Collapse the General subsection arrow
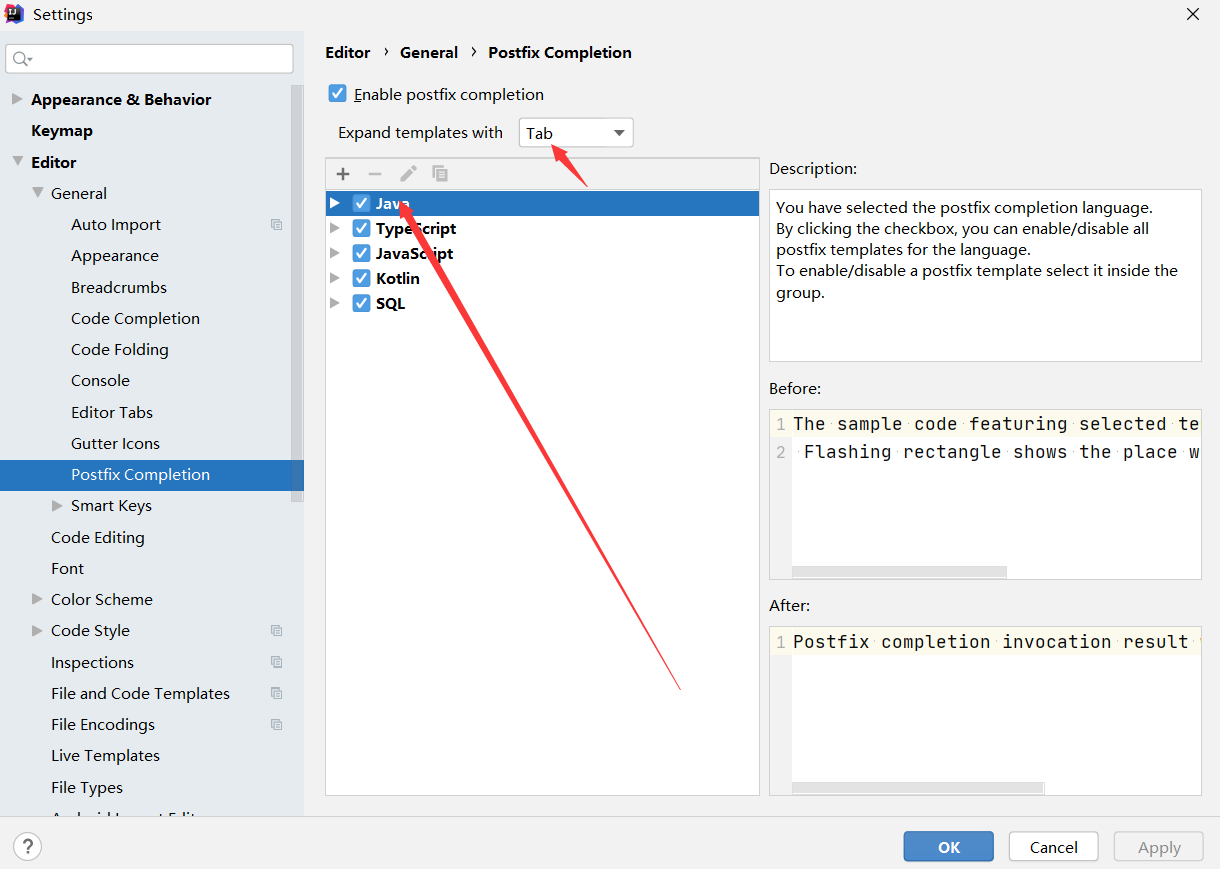This screenshot has height=869, width=1220. point(37,193)
